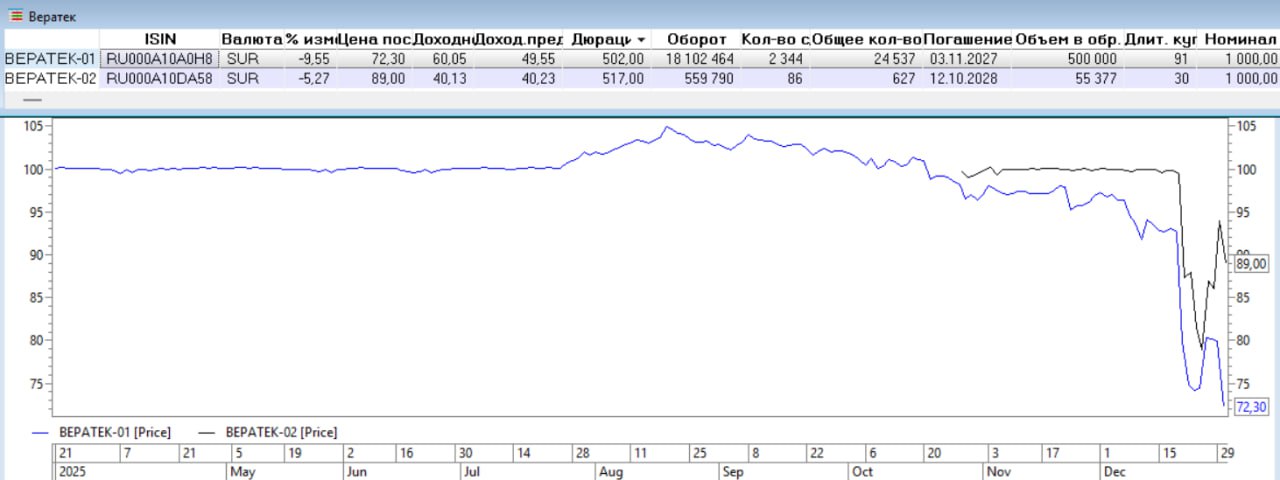Click ВЕРАТЕK-02 [Price] legend label

(282, 432)
